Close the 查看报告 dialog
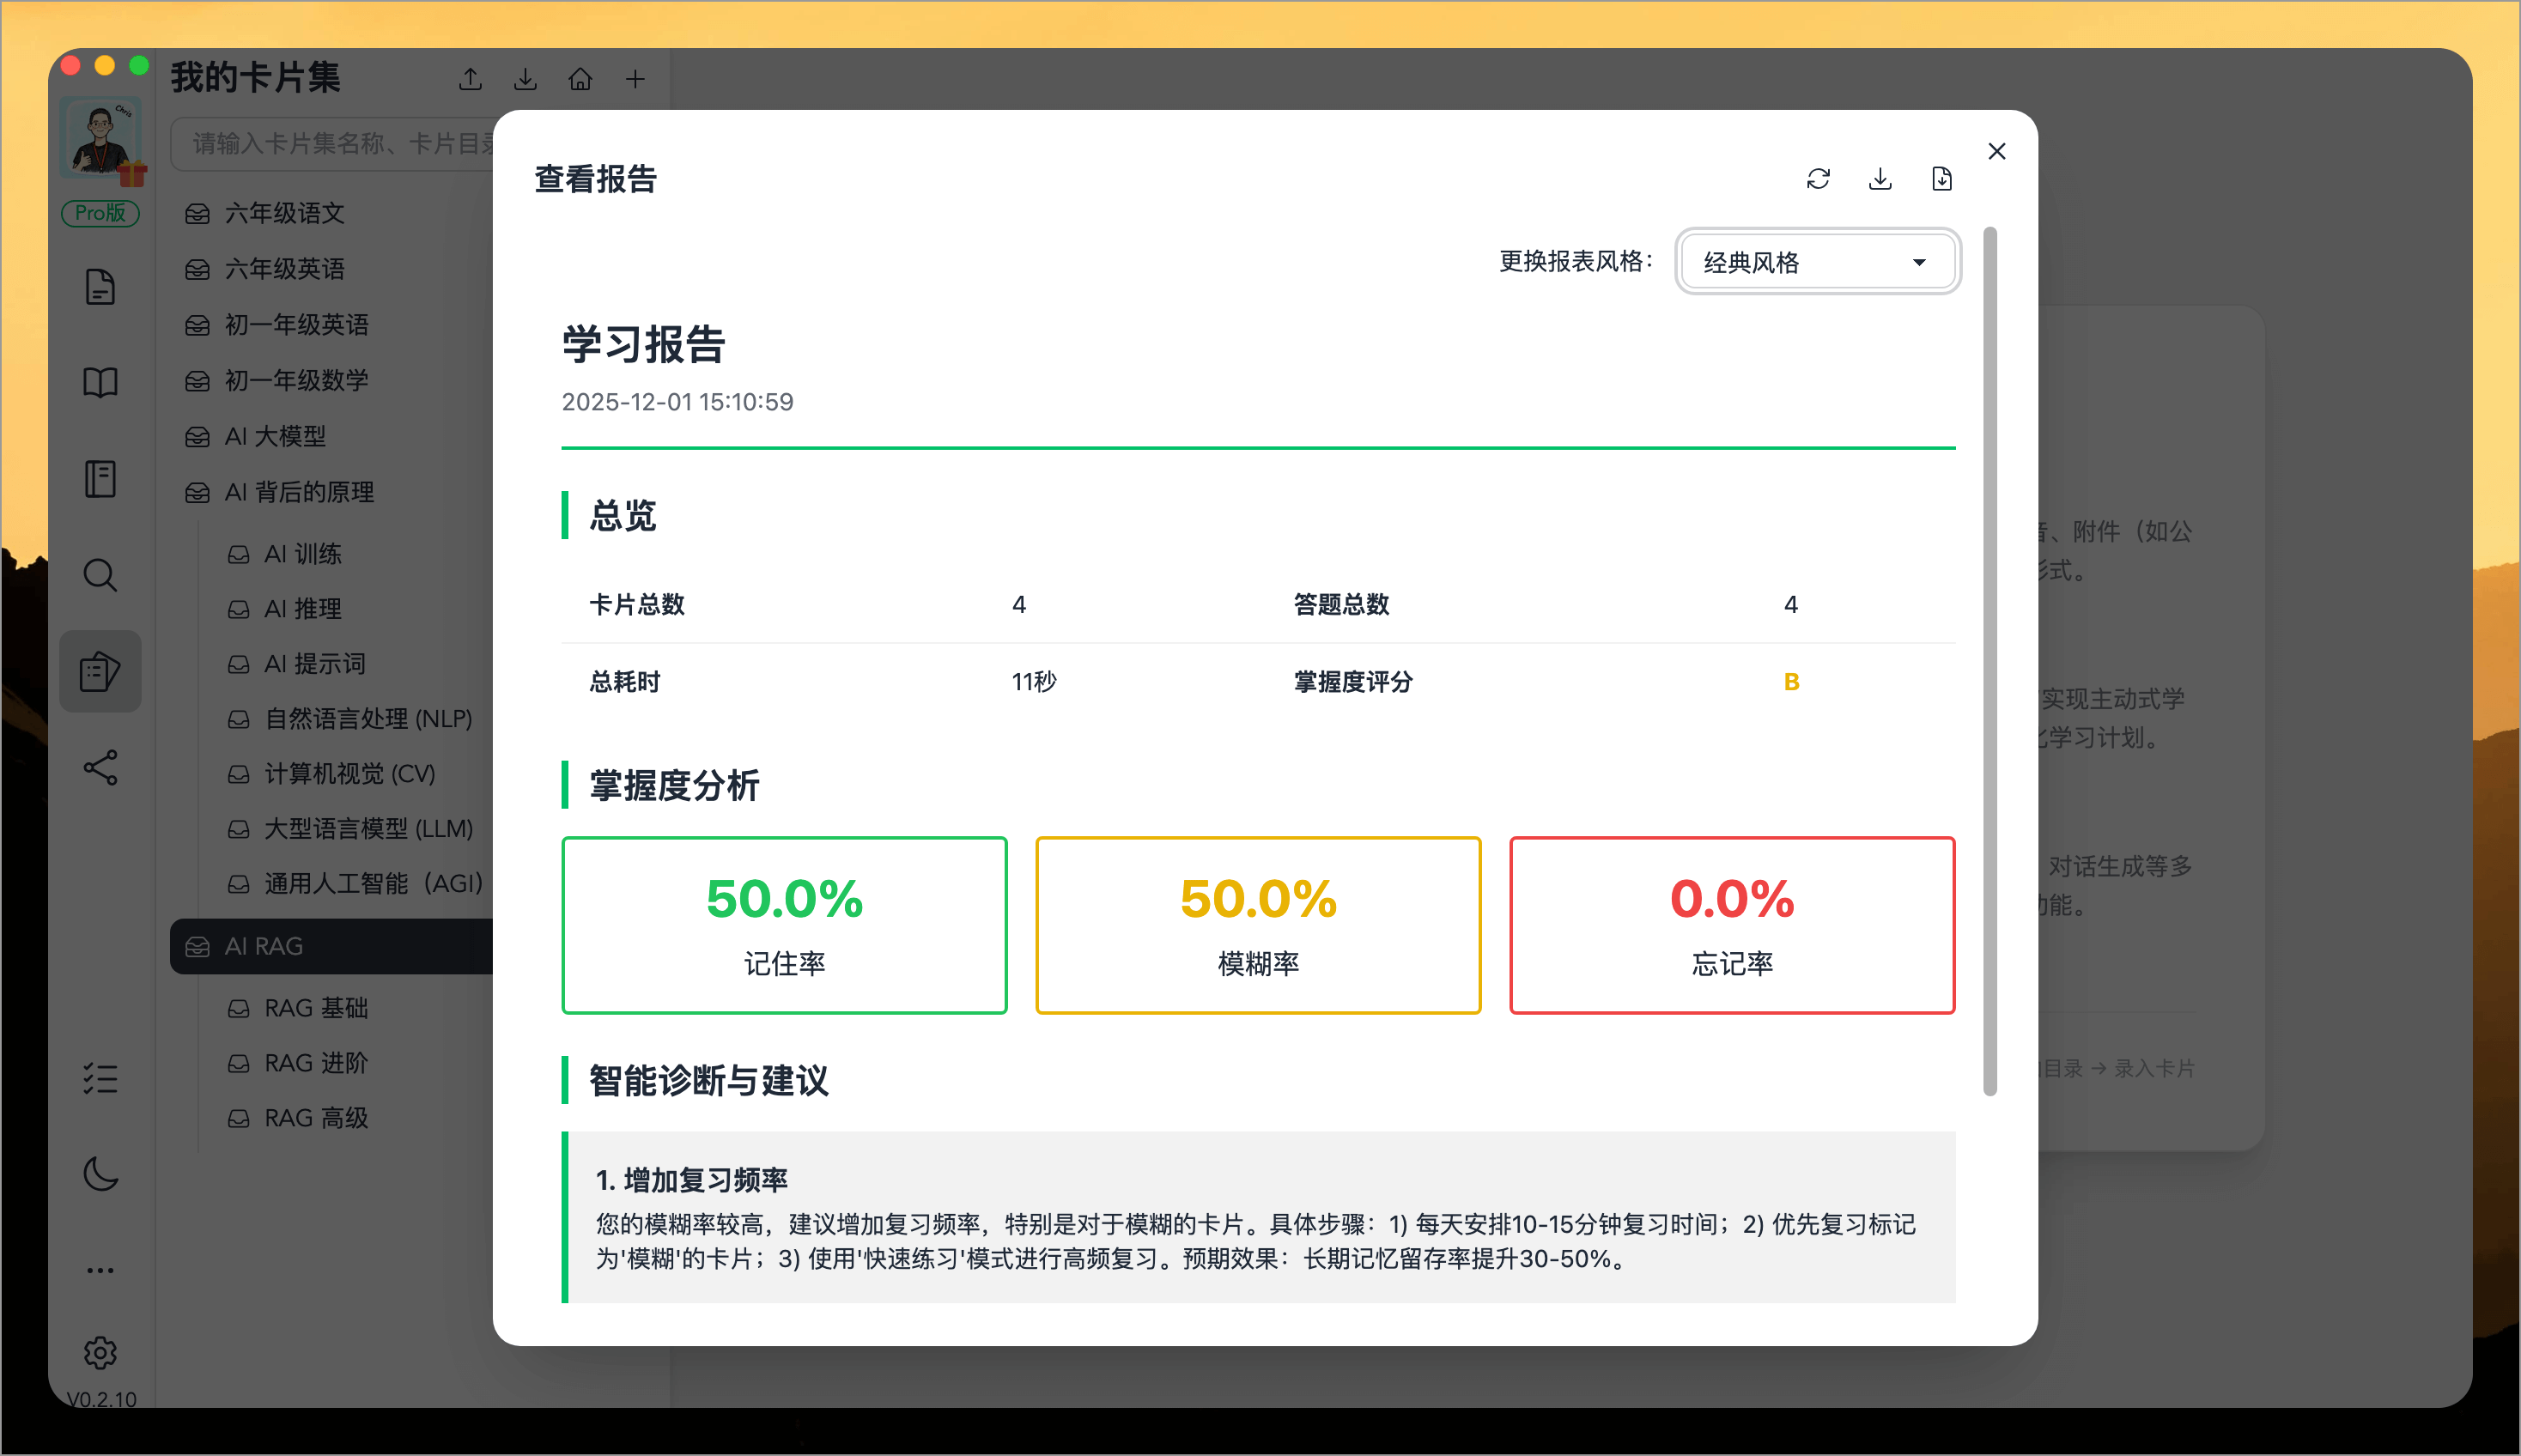Screen dimensions: 2521x1456 (1996, 151)
